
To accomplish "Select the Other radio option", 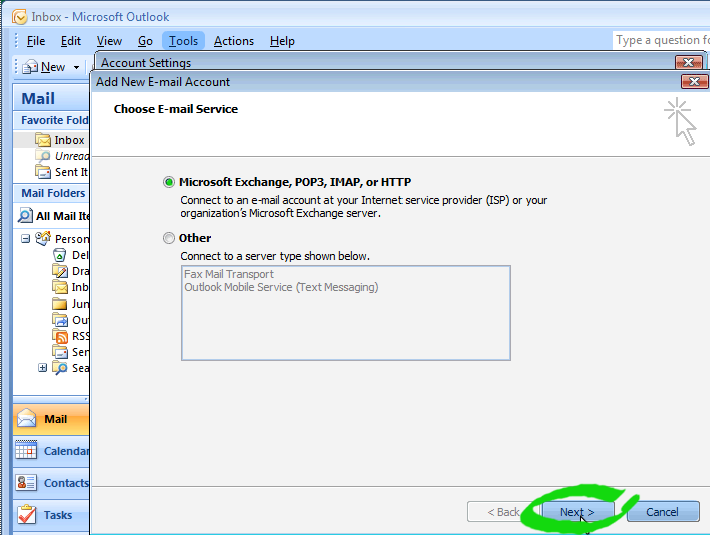I will [169, 238].
